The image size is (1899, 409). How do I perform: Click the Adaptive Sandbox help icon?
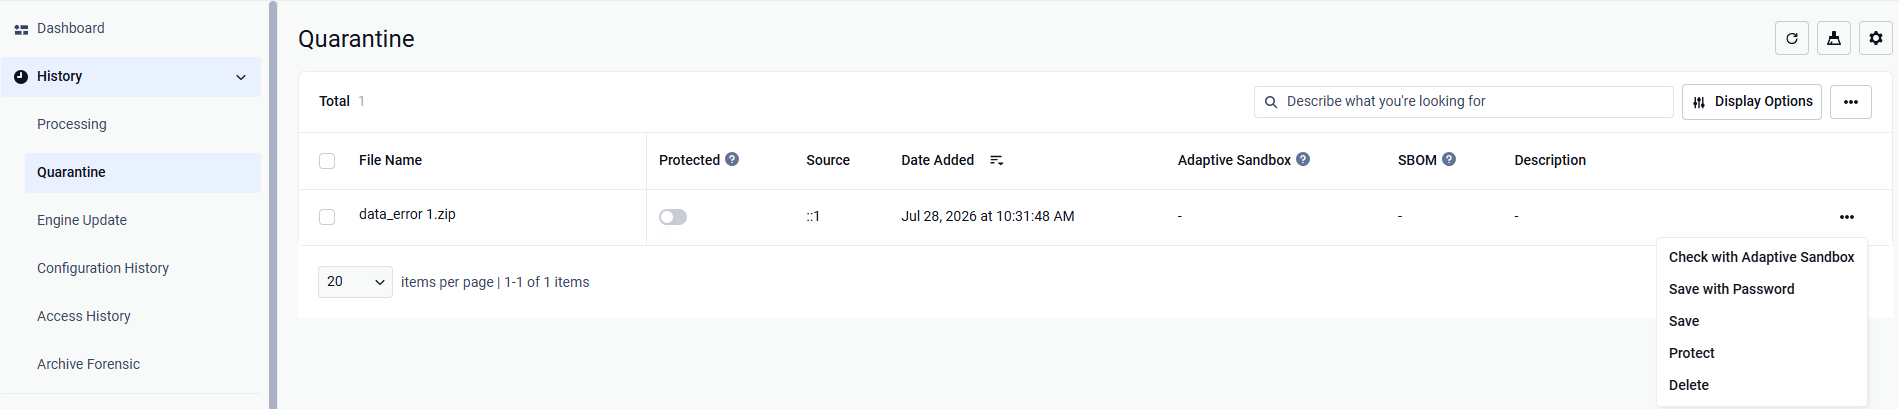click(1303, 159)
